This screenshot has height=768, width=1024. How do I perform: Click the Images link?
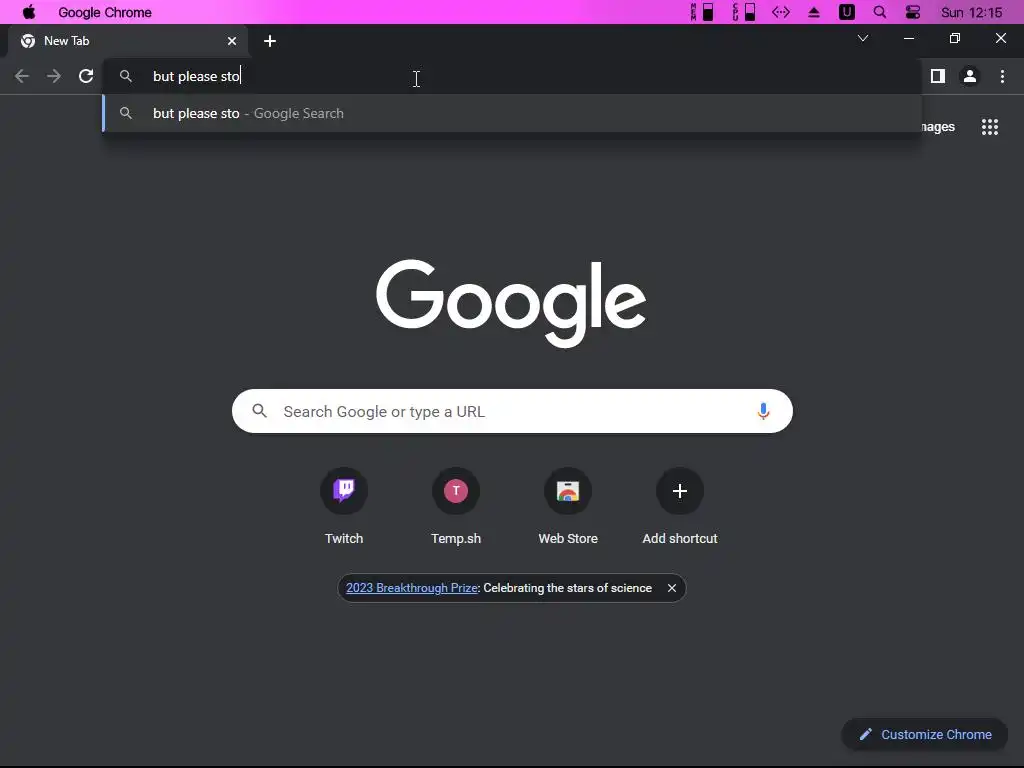point(938,127)
